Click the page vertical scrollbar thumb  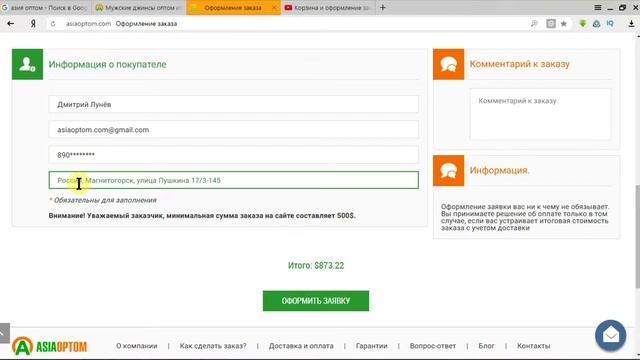[x=637, y=237]
